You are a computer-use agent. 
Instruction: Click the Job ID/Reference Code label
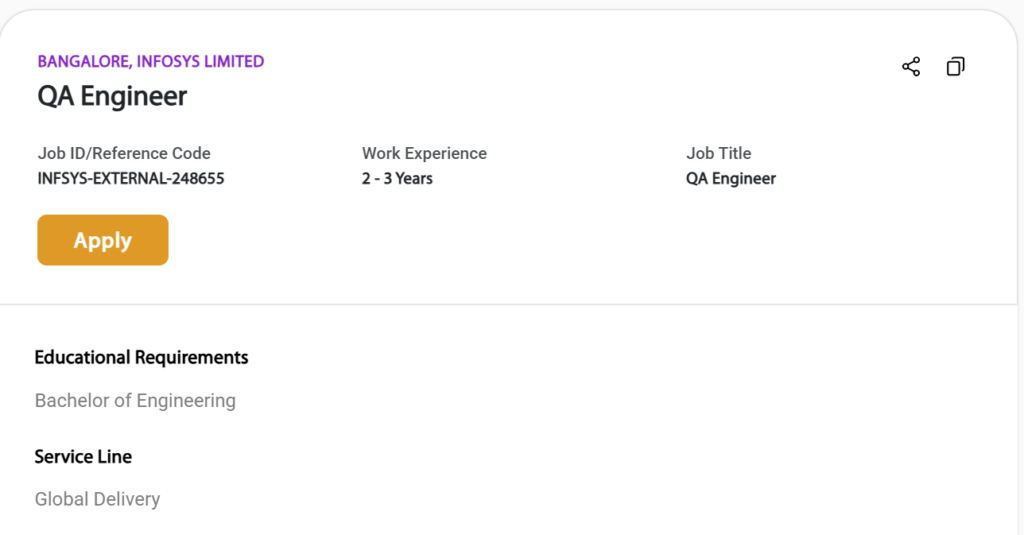[124, 154]
